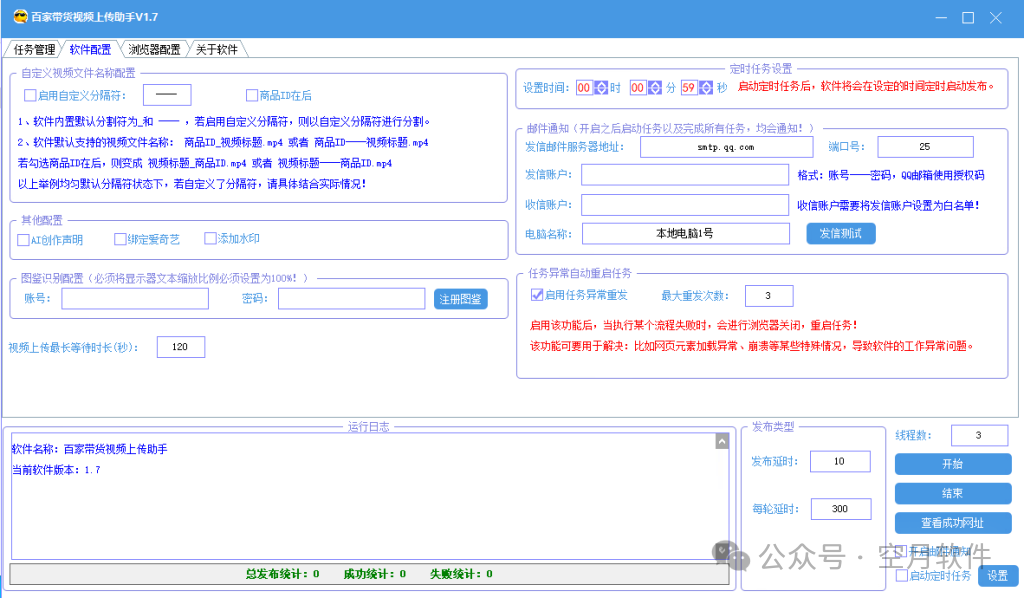Click the 线程数 field showing 3
Image resolution: width=1024 pixels, height=598 pixels.
(x=980, y=435)
